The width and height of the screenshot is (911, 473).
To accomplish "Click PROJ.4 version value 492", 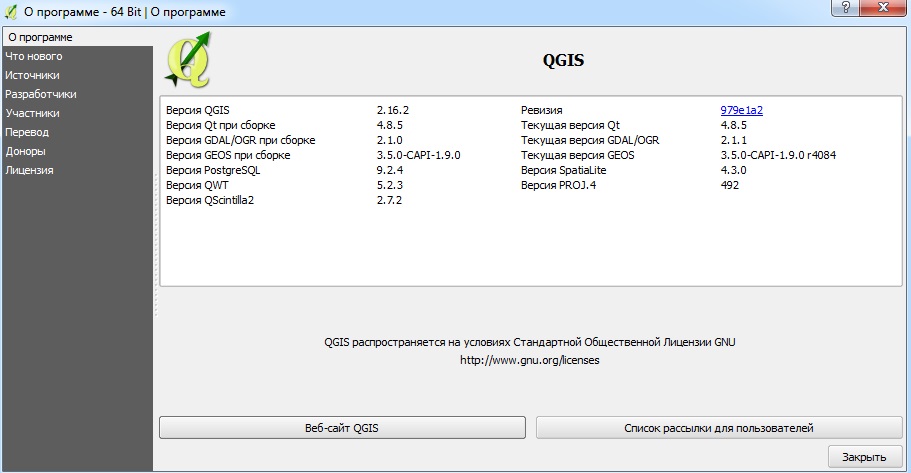I will coord(730,185).
